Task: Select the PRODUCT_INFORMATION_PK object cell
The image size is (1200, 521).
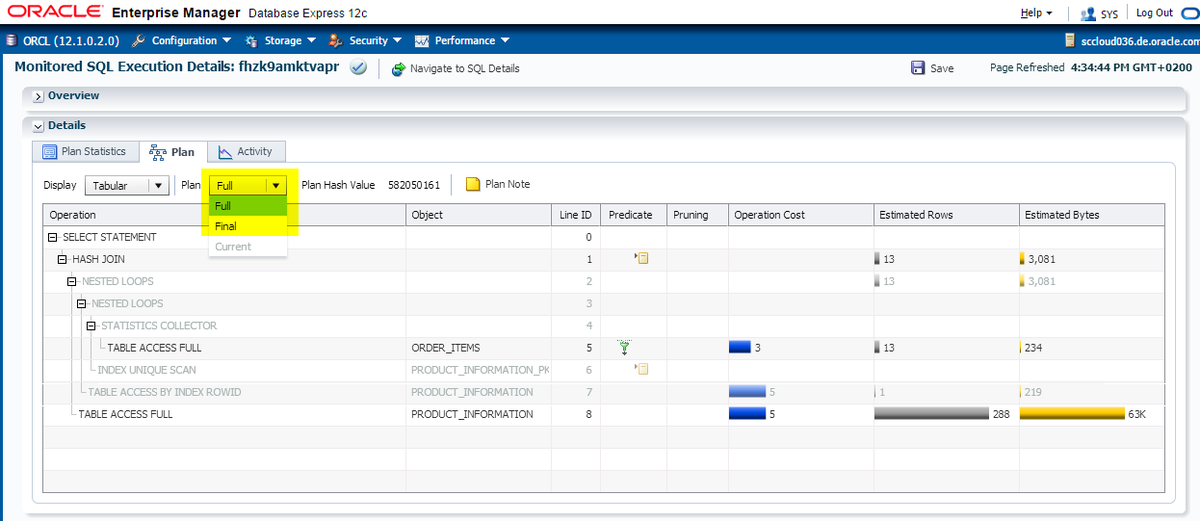Action: (x=478, y=370)
